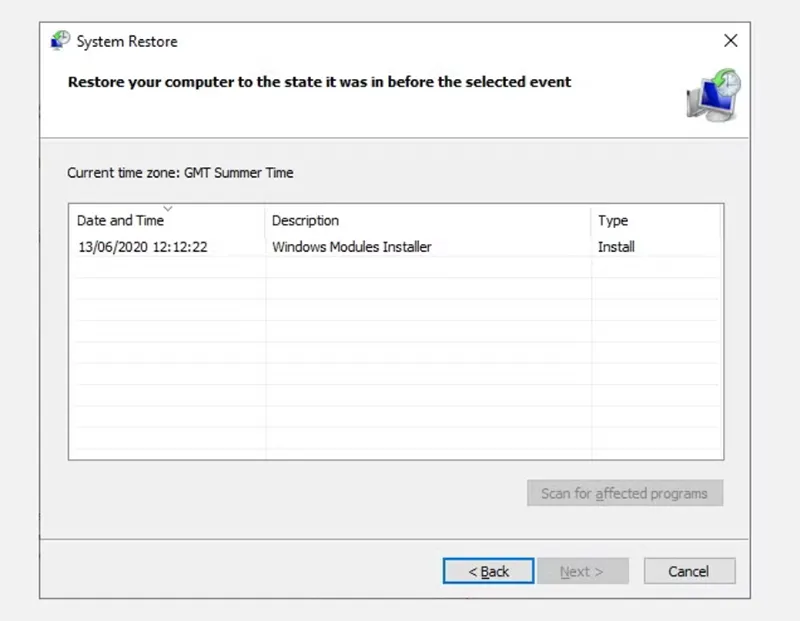Screen dimensions: 800x621
Task: Proceed with the Next button
Action: click(x=582, y=571)
